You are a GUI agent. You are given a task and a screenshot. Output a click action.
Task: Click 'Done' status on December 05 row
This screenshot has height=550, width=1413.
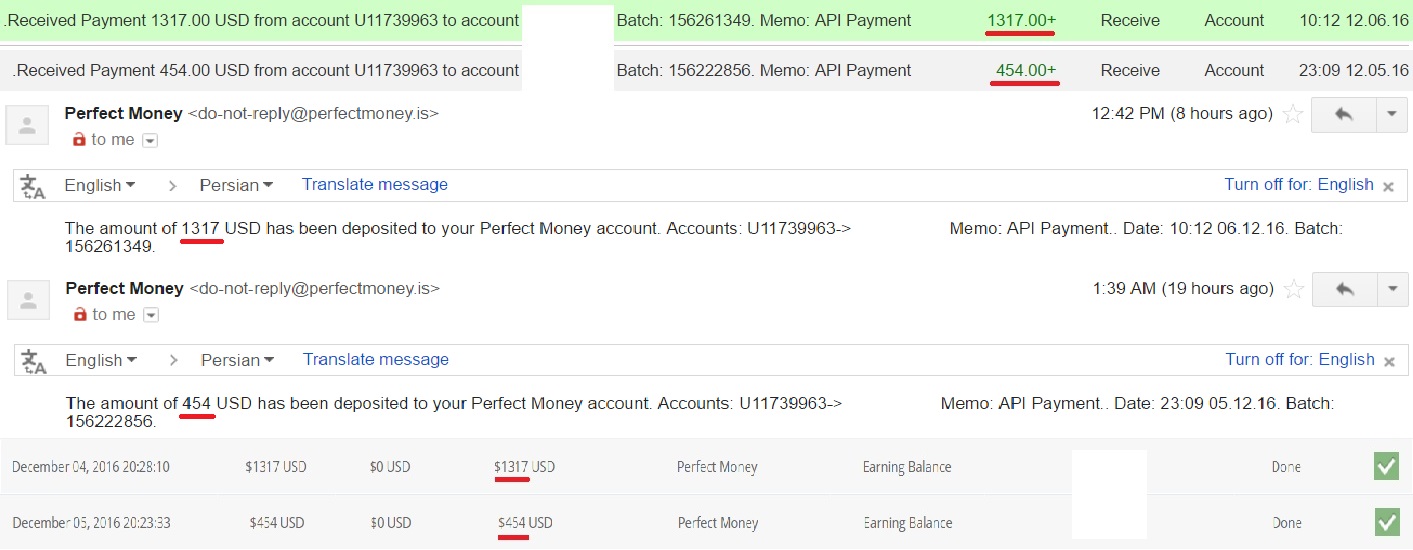click(x=1286, y=523)
